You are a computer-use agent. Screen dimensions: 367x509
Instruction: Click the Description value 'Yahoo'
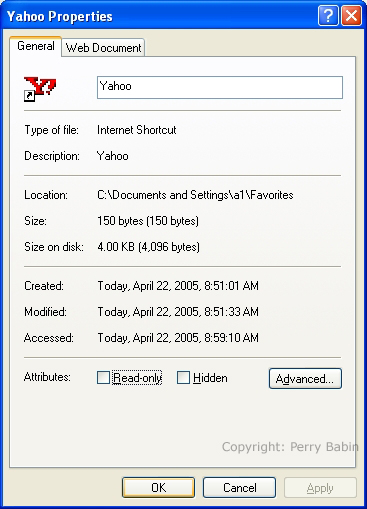[113, 156]
